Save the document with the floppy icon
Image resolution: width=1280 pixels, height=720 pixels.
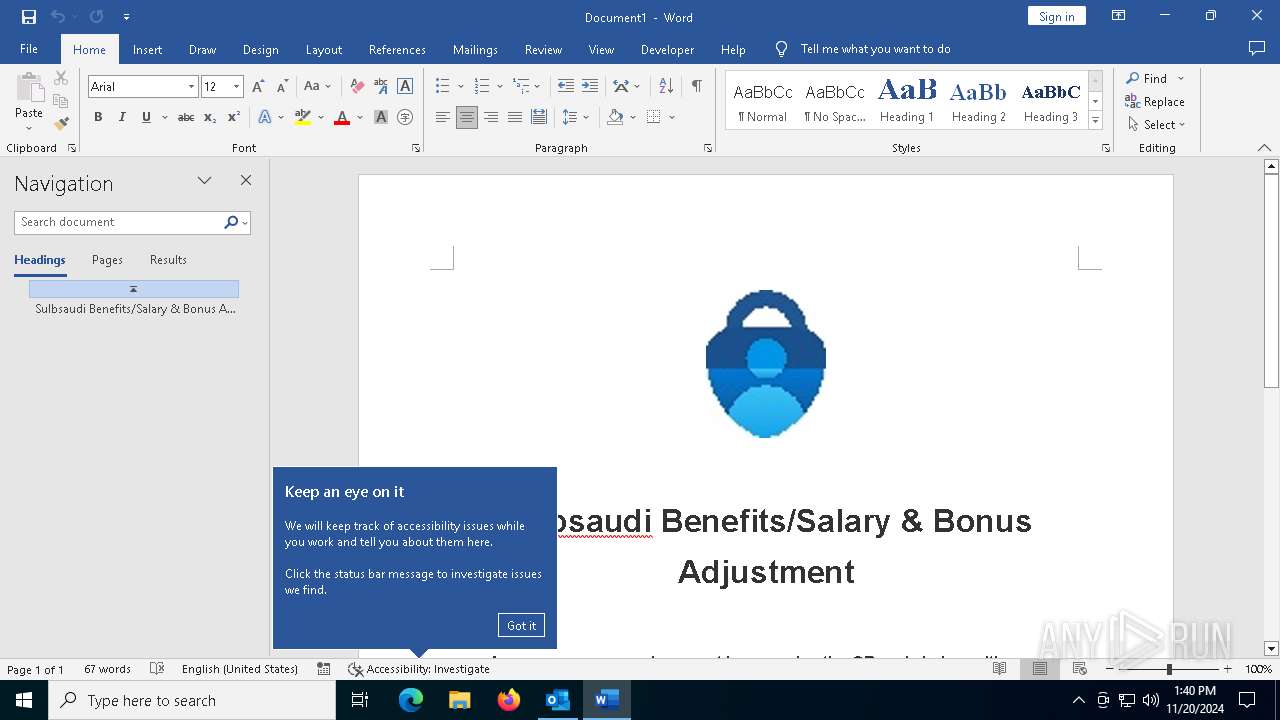[28, 17]
